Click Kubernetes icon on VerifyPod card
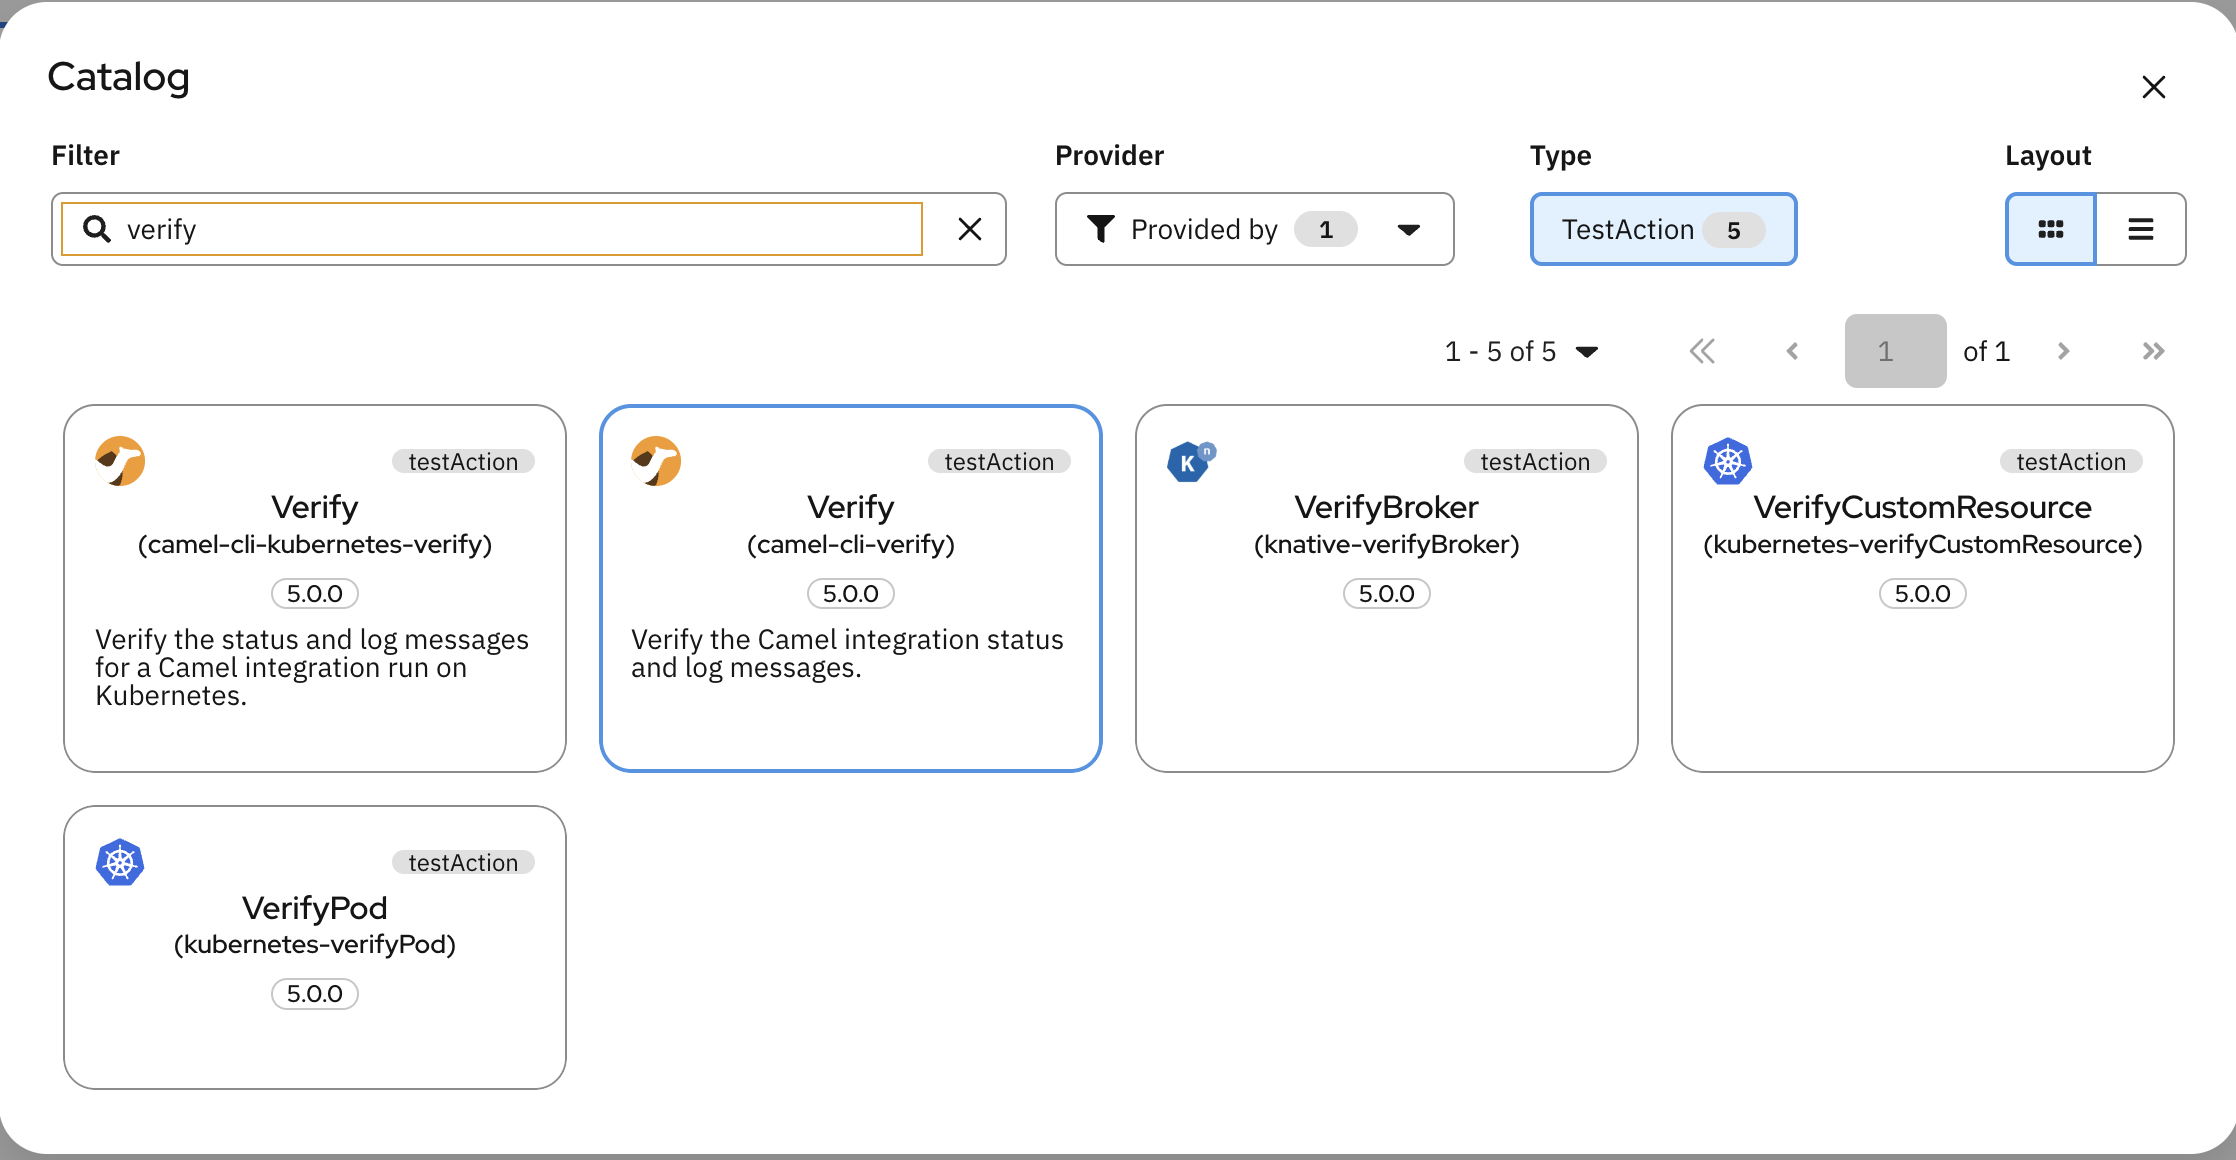Viewport: 2236px width, 1160px height. pos(120,862)
